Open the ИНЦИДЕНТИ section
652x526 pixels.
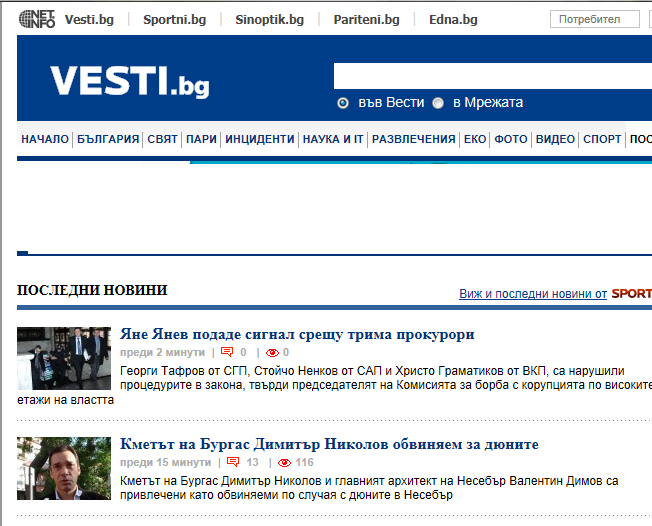pos(259,139)
